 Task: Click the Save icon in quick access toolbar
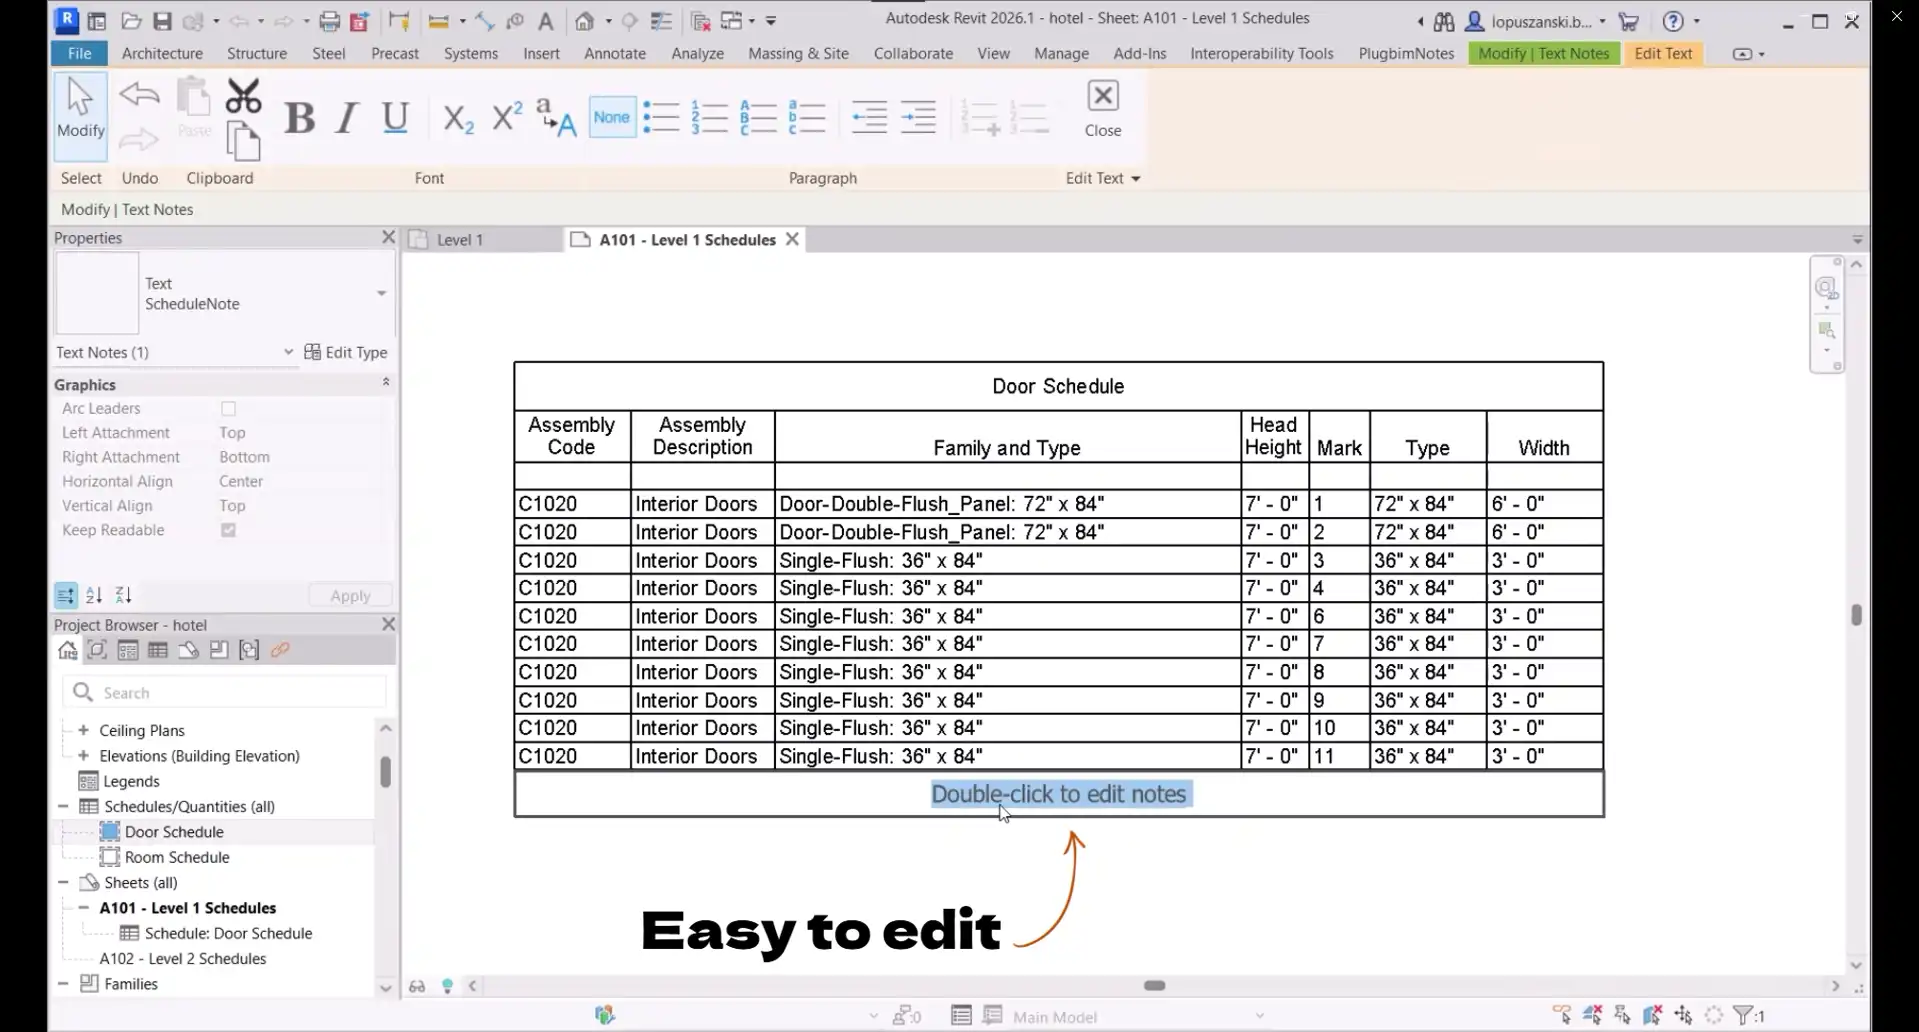click(x=162, y=21)
